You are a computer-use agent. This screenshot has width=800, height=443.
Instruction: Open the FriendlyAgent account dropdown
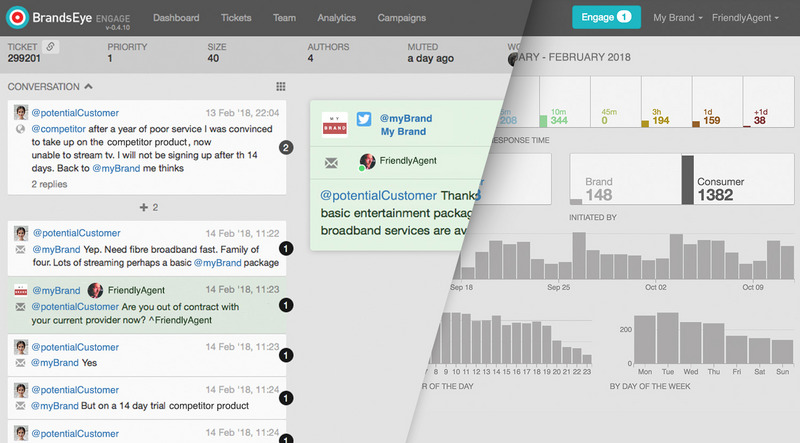click(x=745, y=18)
